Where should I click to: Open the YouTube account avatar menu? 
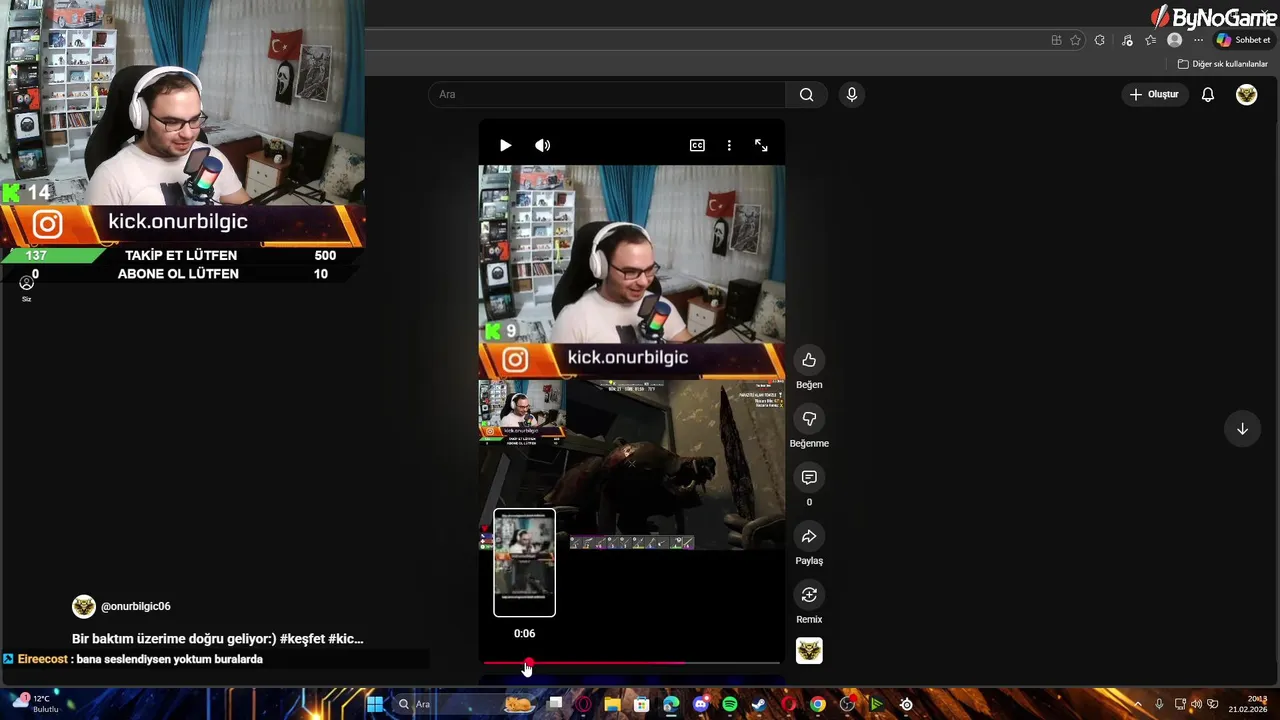pyautogui.click(x=1246, y=94)
